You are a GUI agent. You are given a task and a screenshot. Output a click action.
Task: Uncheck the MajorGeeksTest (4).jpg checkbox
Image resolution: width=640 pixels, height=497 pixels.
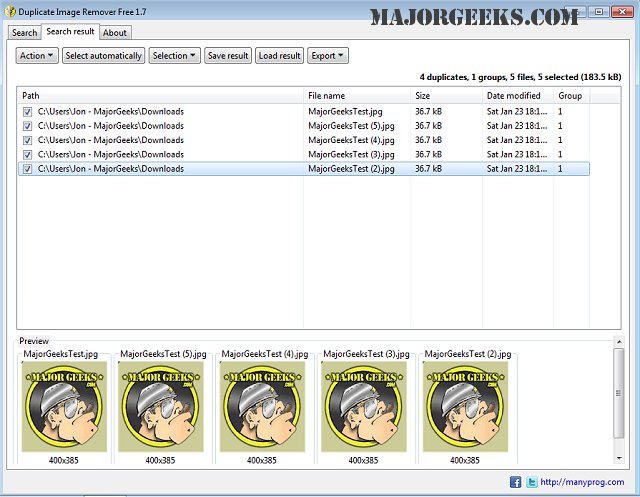click(x=27, y=140)
